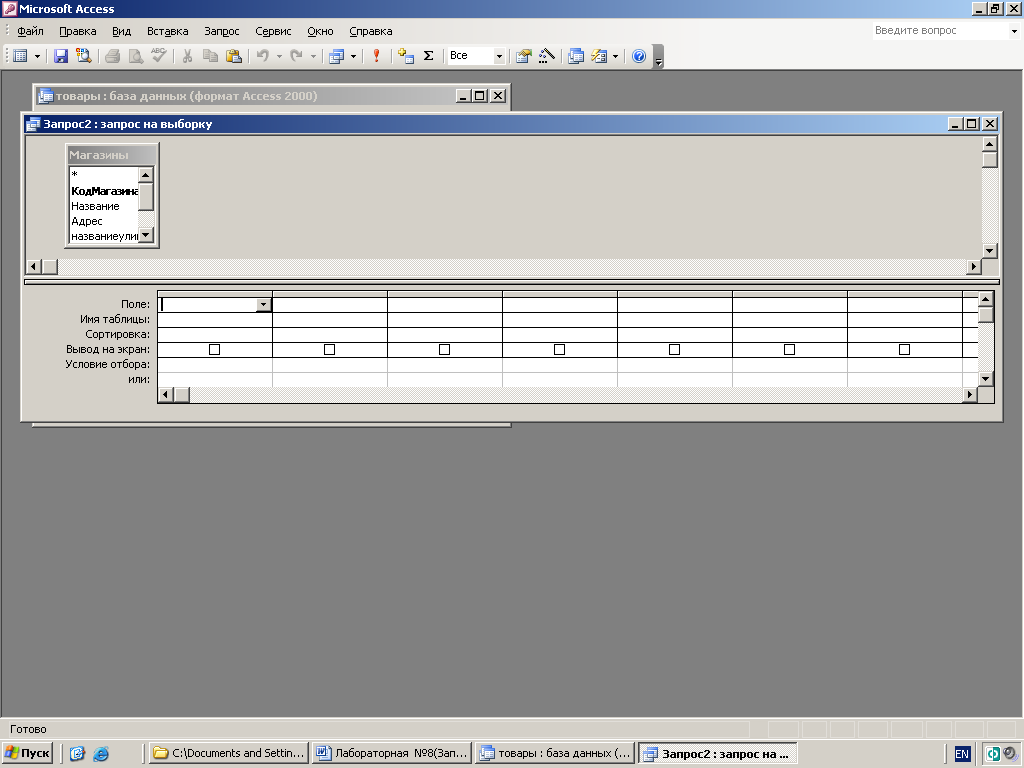Open the Файл menu
The height and width of the screenshot is (768, 1024).
[x=30, y=31]
